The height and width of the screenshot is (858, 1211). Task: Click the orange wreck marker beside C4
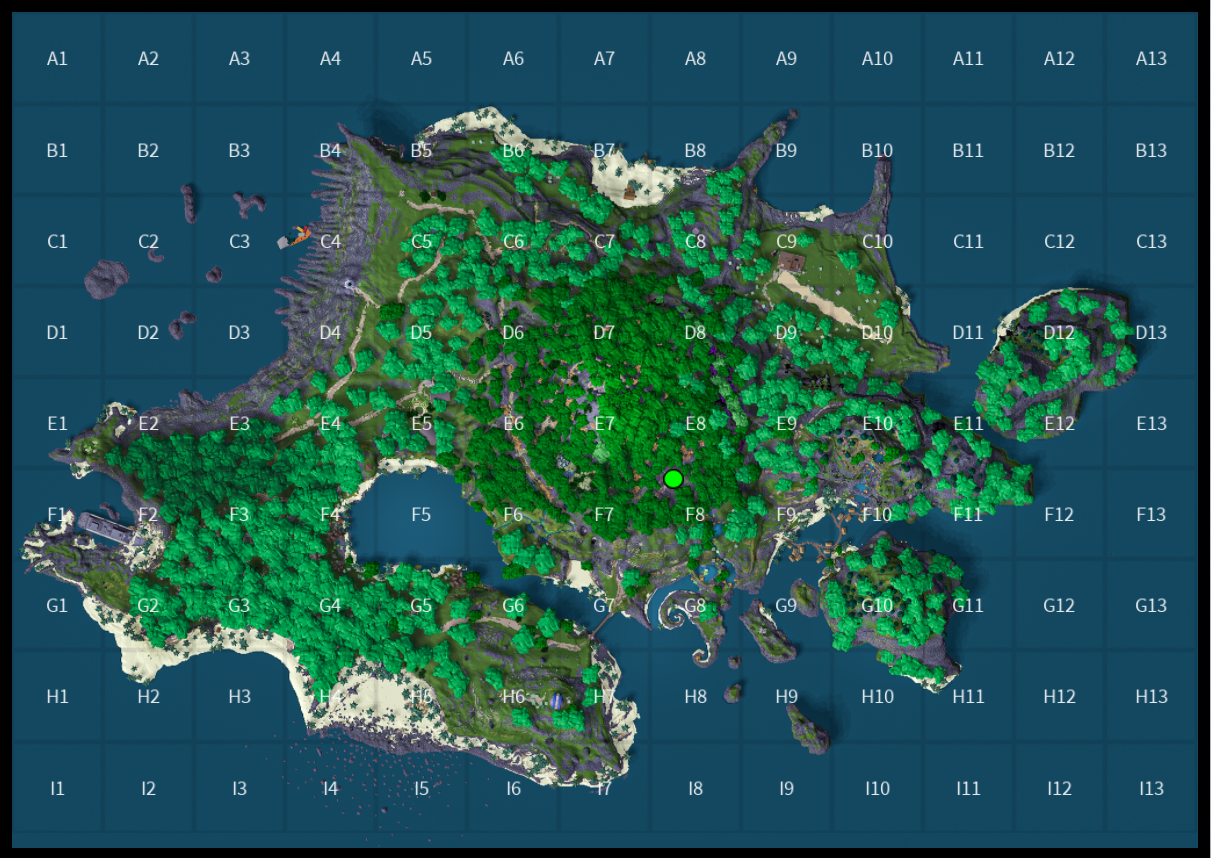(x=297, y=237)
